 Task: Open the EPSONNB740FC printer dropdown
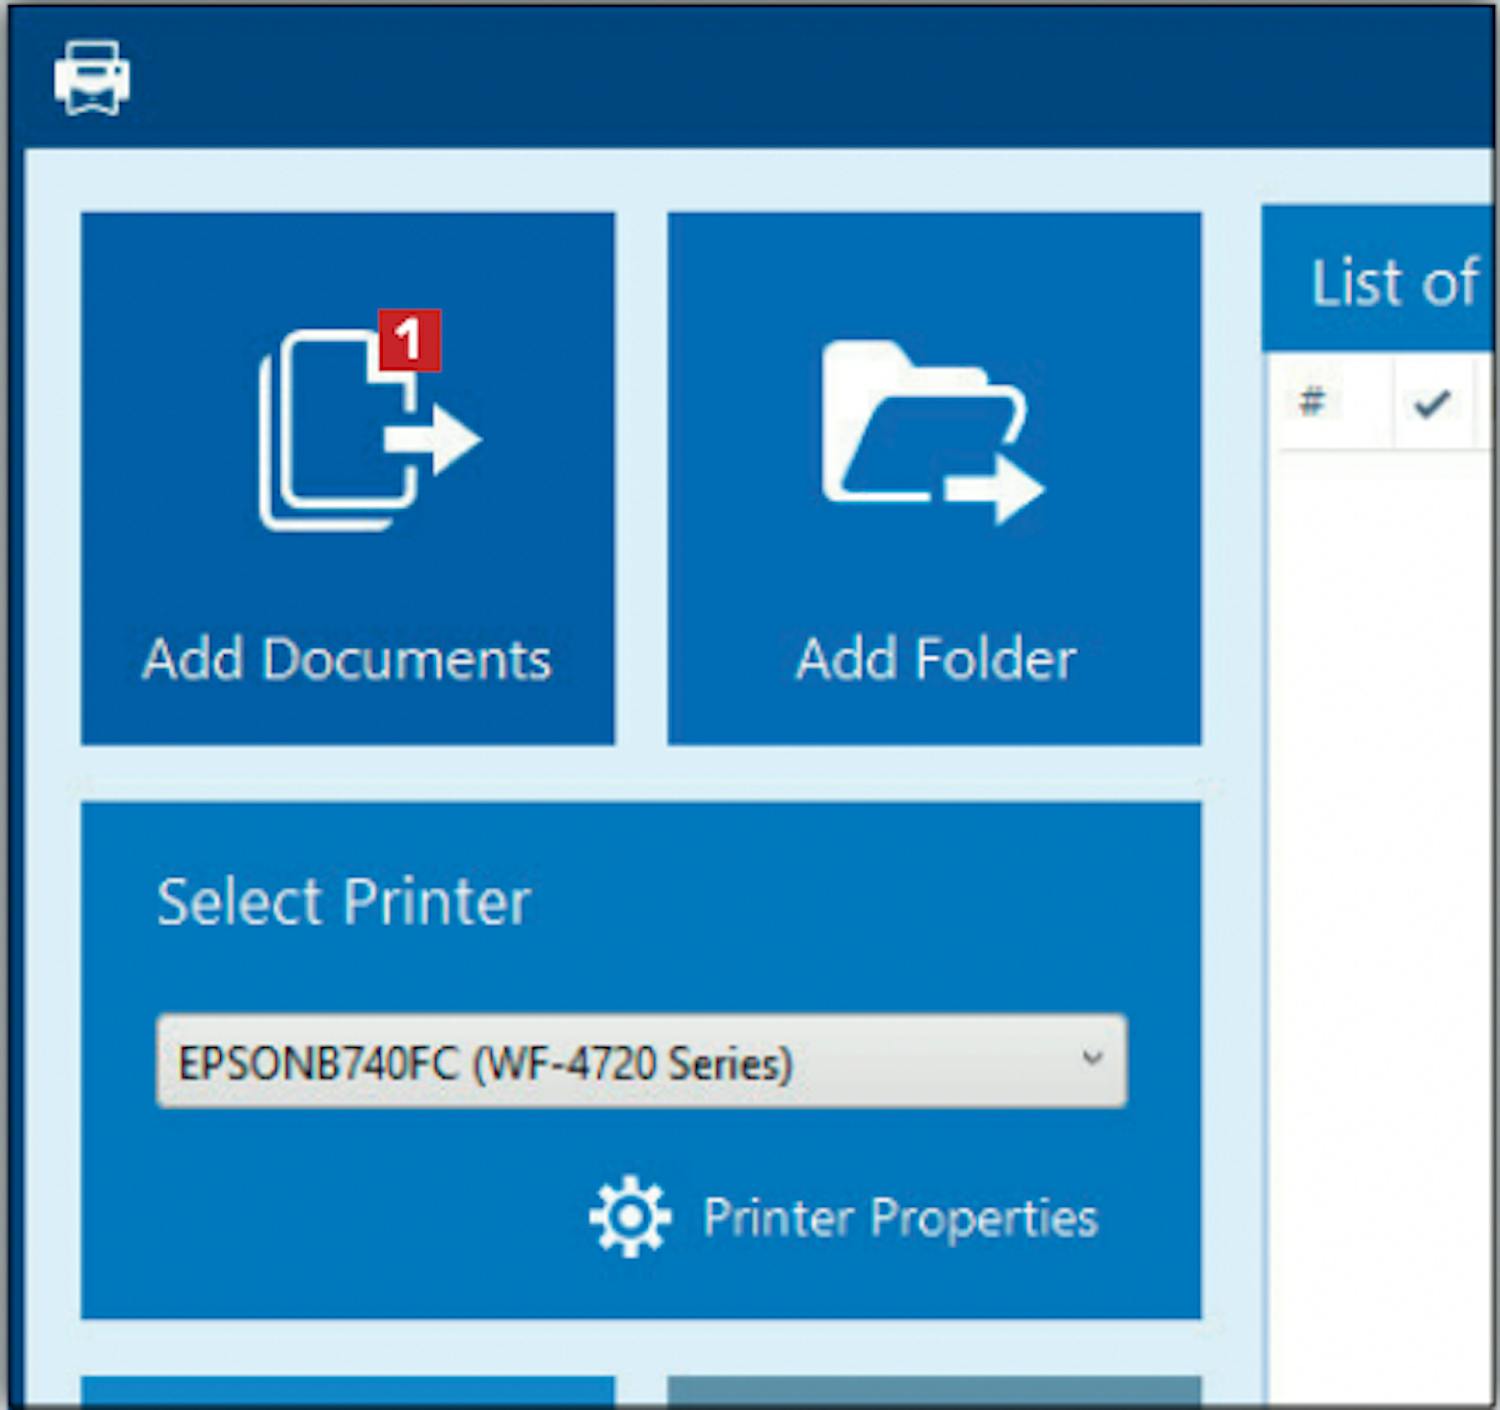tap(640, 1062)
